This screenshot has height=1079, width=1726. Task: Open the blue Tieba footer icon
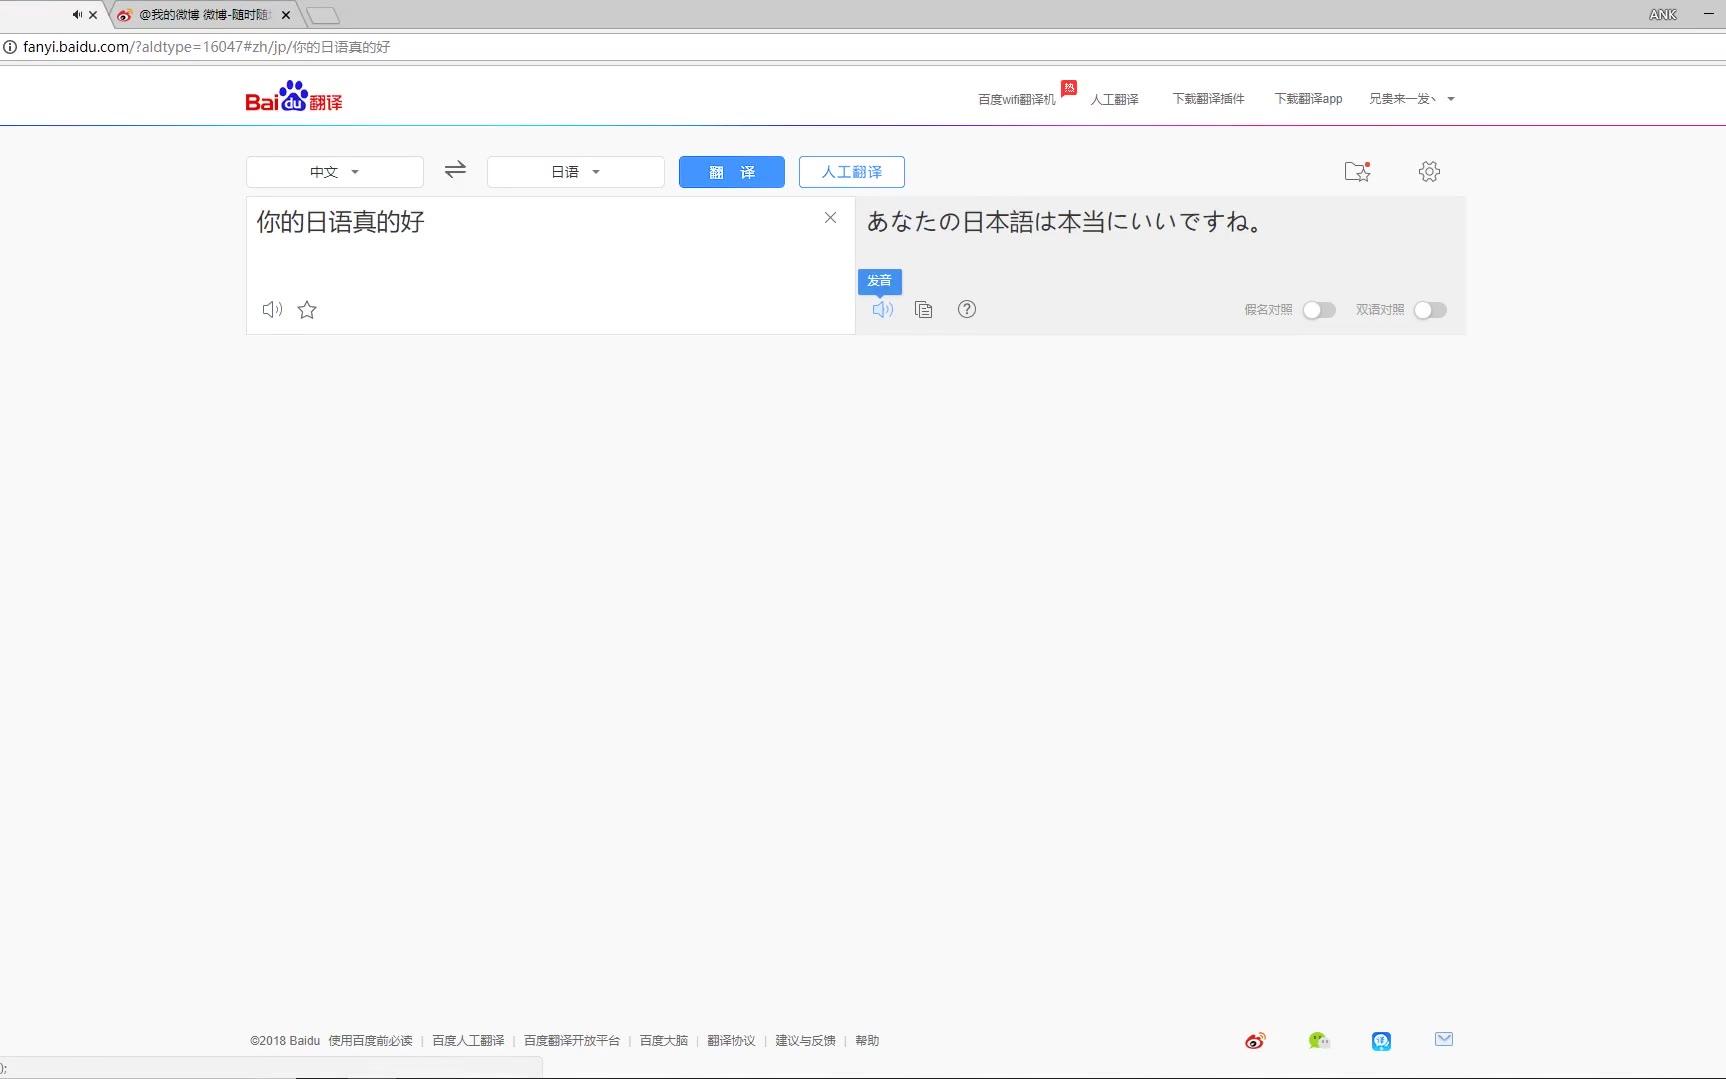[1381, 1041]
